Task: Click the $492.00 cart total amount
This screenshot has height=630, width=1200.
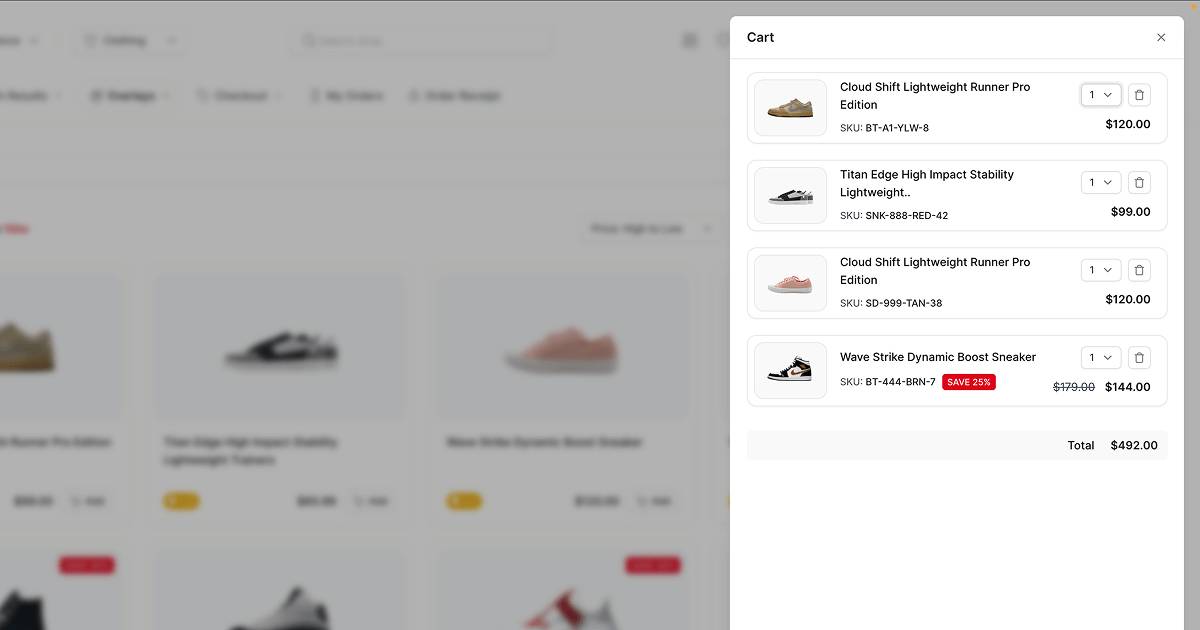Action: pyautogui.click(x=1133, y=446)
